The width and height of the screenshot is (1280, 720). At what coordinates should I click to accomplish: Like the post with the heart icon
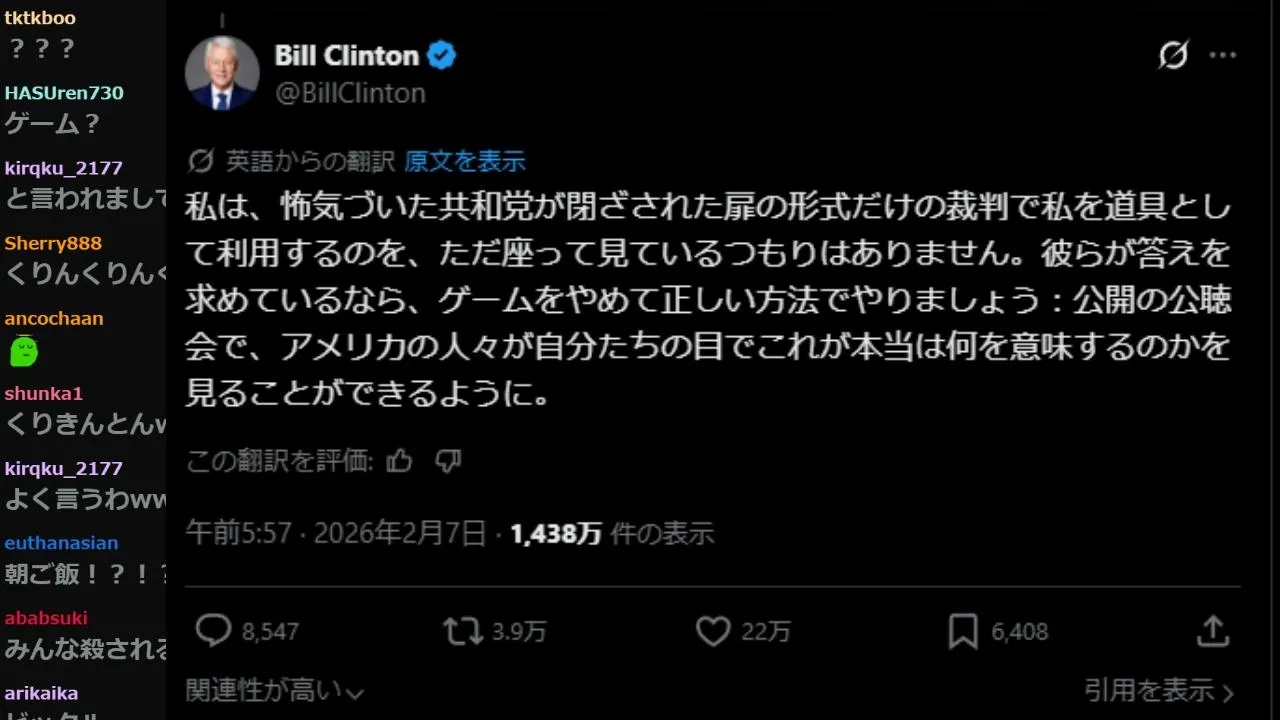[713, 631]
